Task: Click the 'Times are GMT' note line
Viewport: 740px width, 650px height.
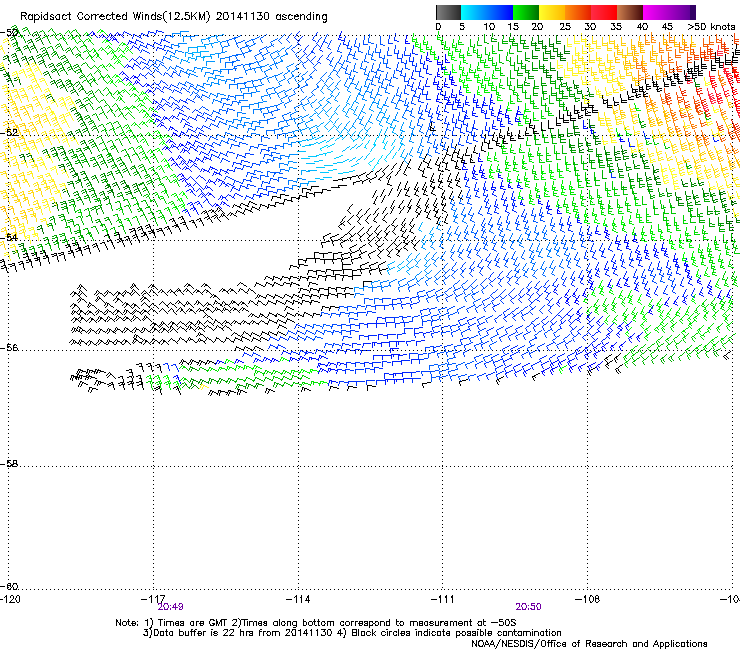Action: [316, 623]
